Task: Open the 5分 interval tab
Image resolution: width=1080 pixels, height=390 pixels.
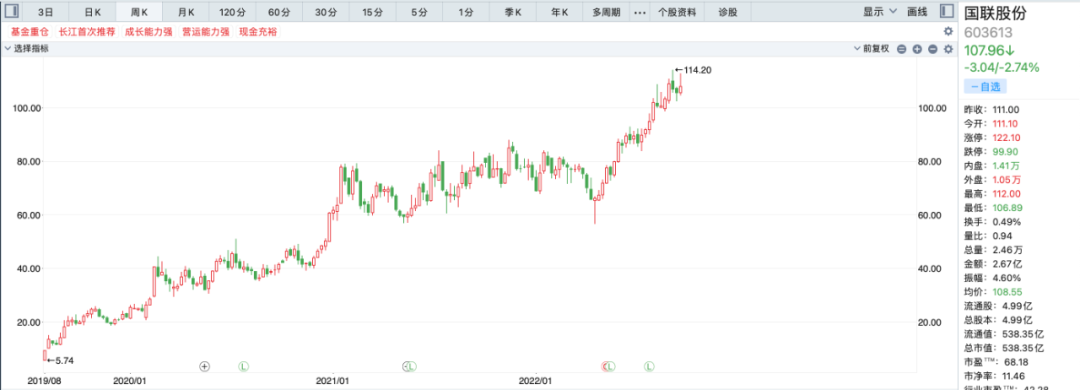Action: pyautogui.click(x=419, y=12)
